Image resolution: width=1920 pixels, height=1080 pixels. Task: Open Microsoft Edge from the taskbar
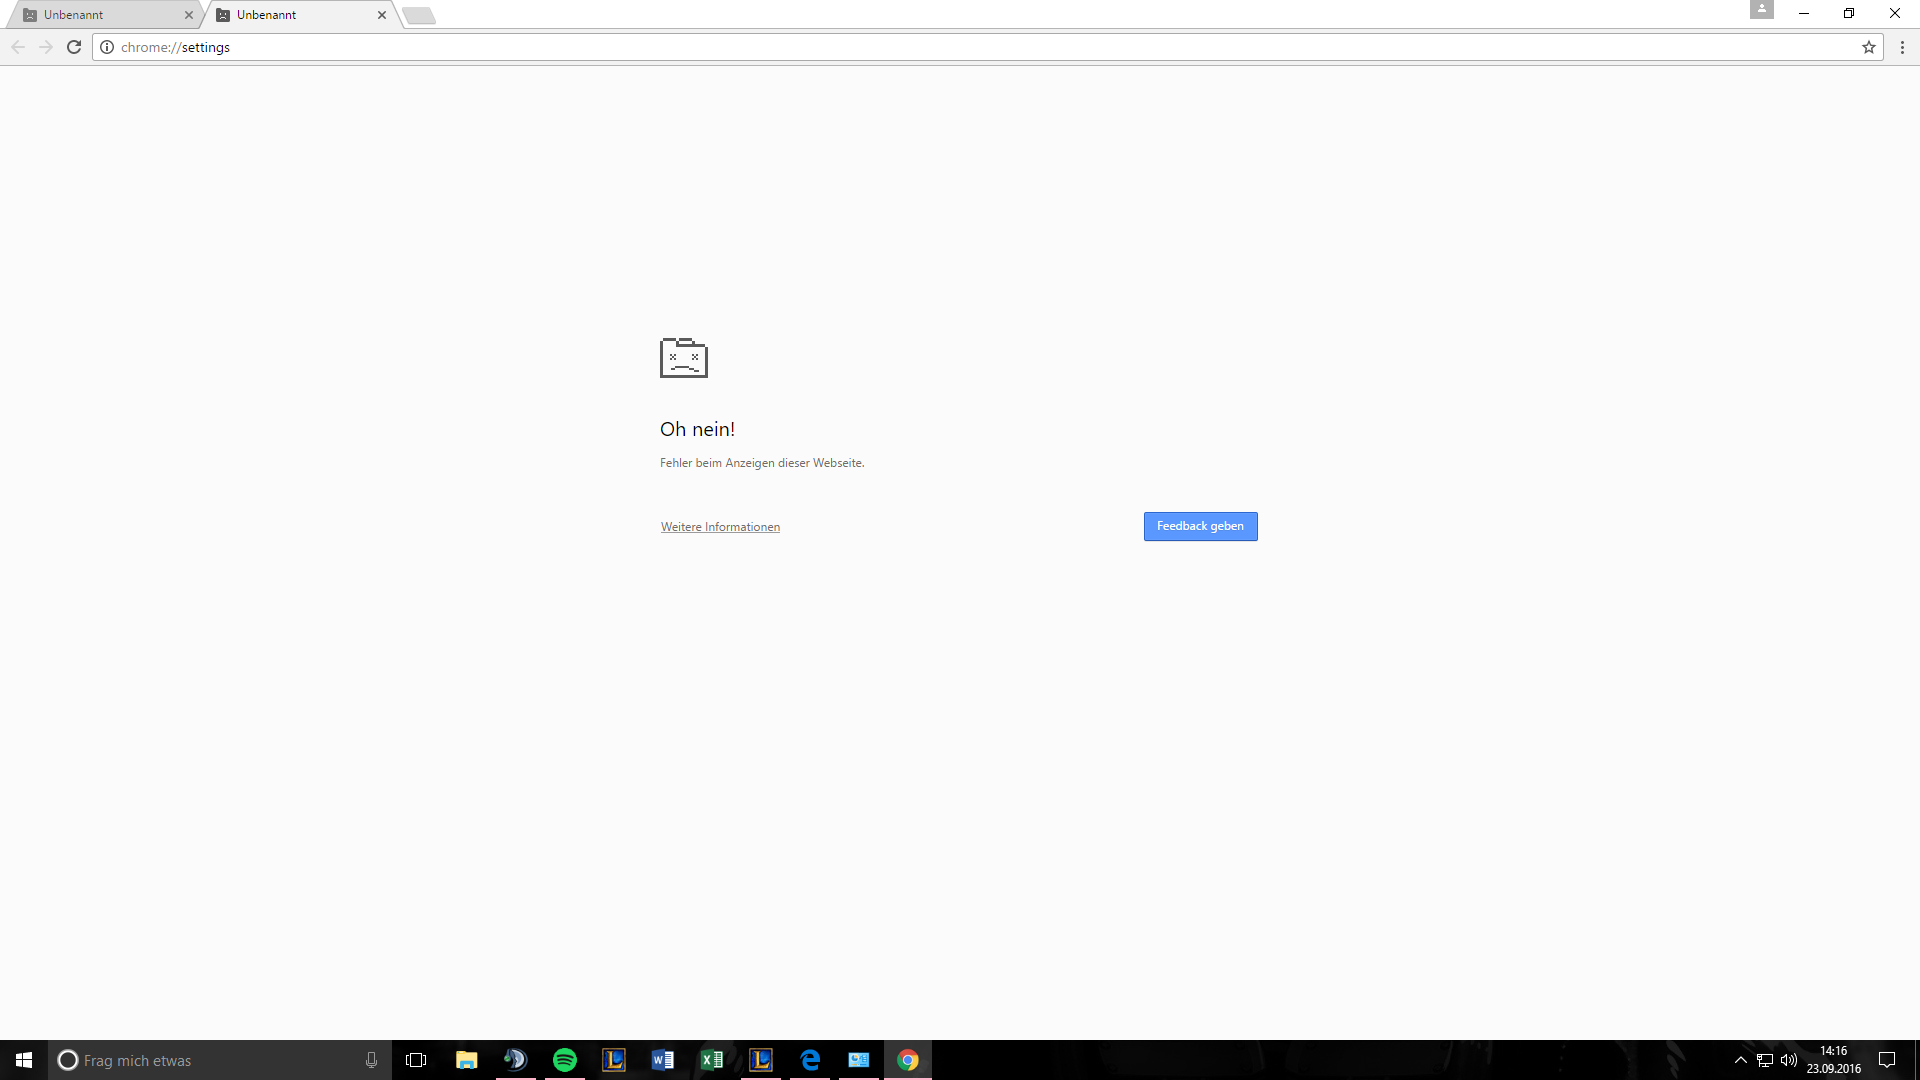[810, 1060]
